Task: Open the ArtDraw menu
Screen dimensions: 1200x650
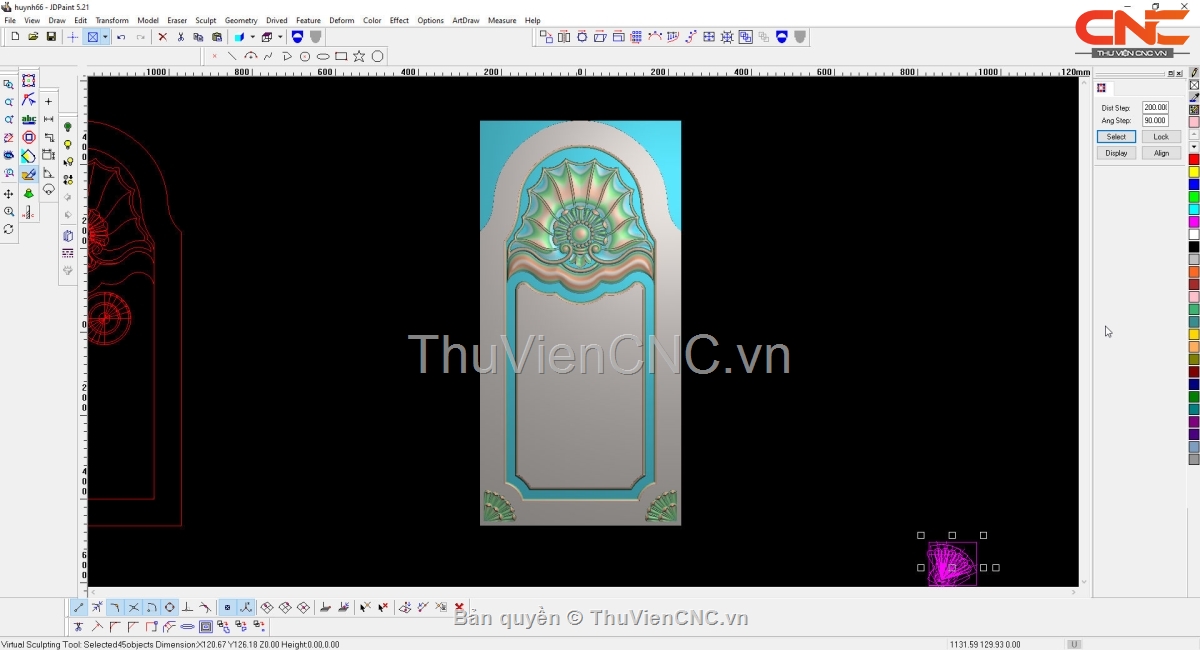Action: pos(465,20)
